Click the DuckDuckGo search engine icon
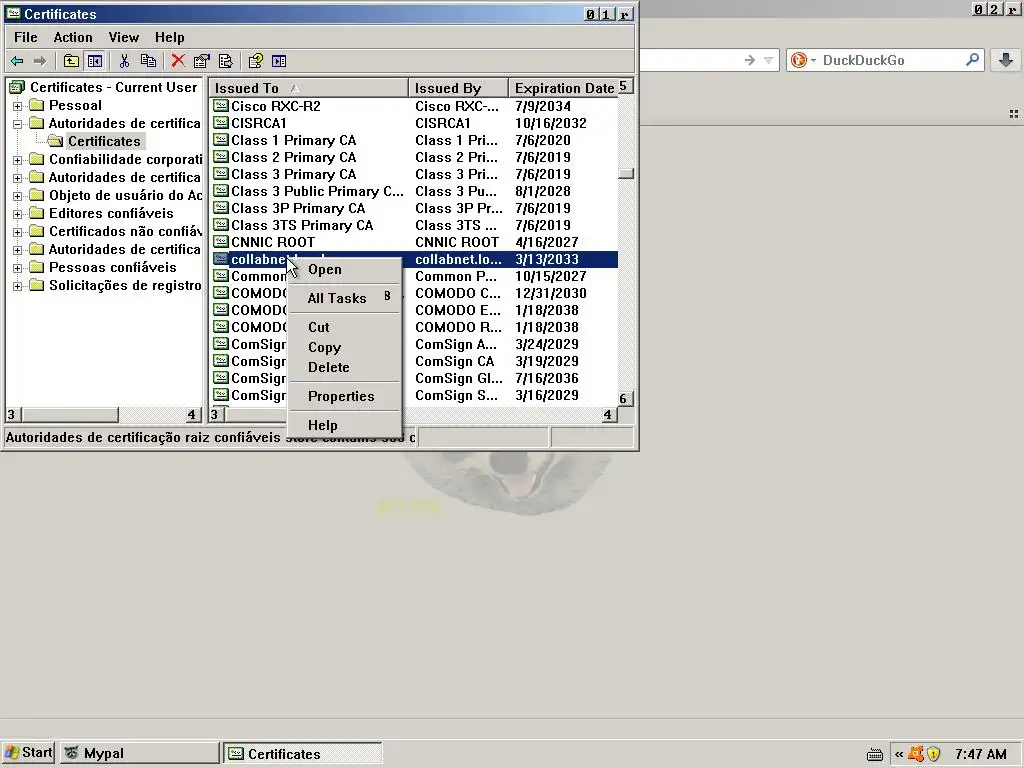 tap(799, 60)
